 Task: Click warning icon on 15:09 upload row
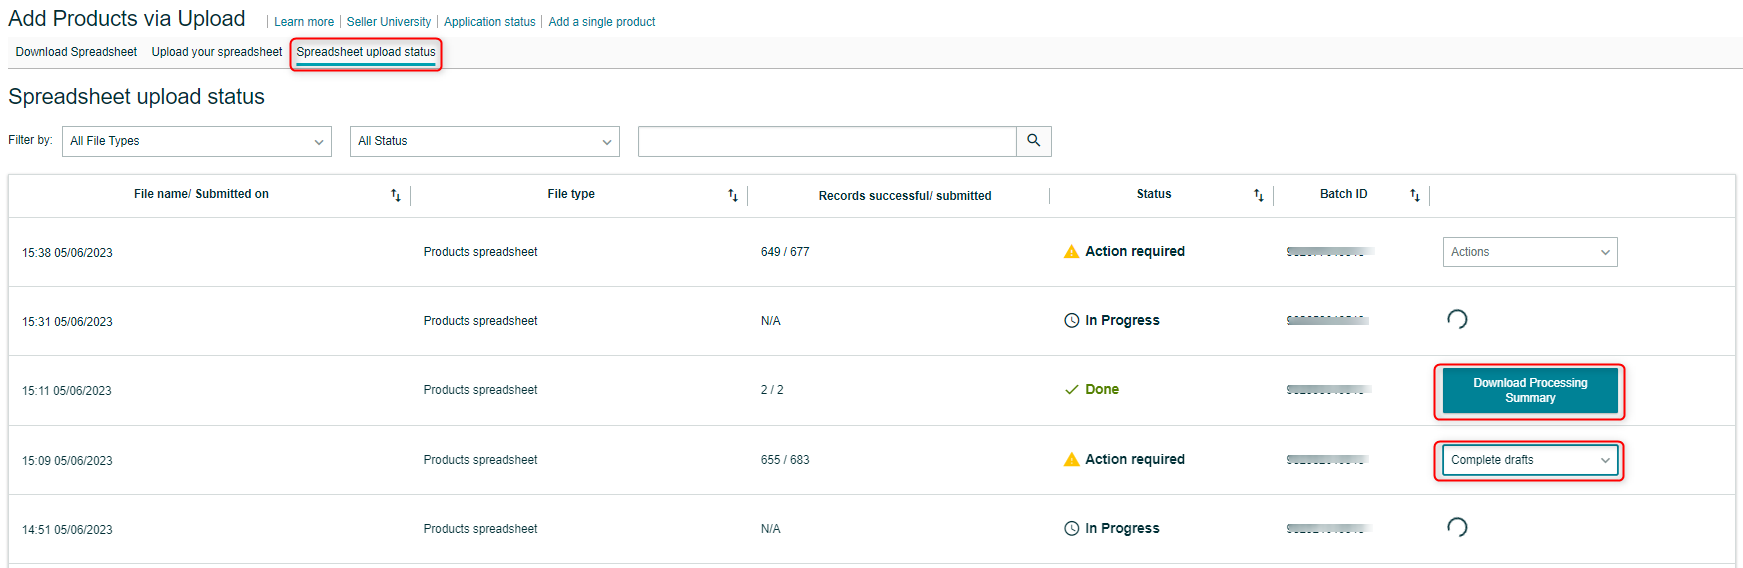[1071, 460]
